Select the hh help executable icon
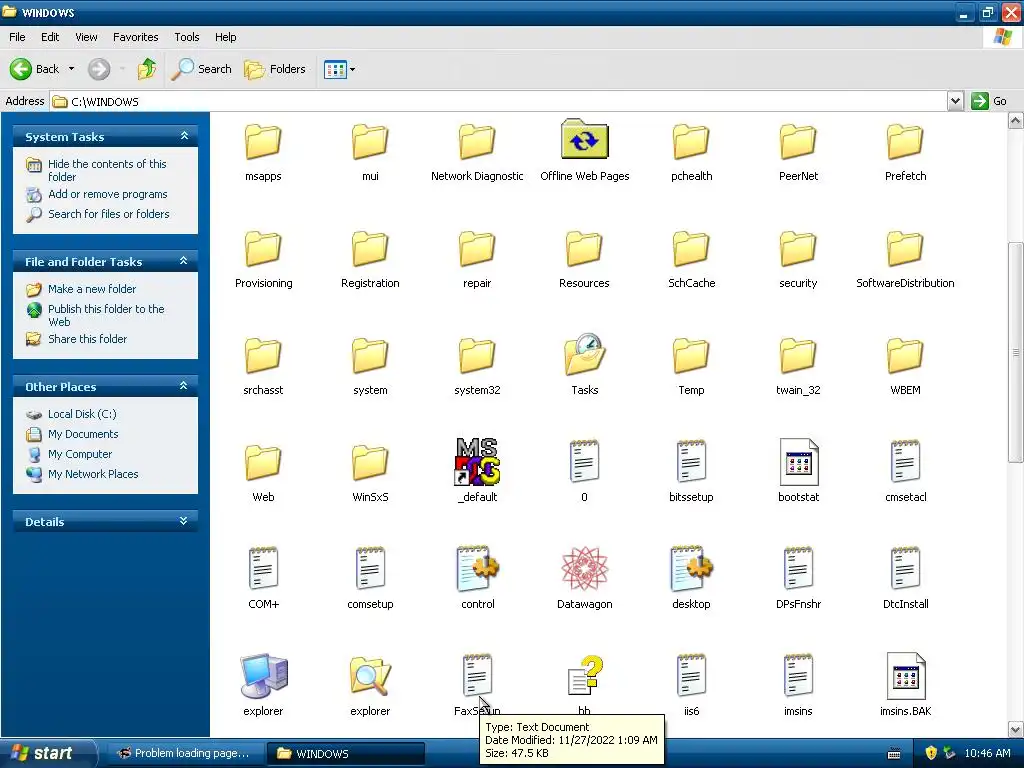Viewport: 1024px width, 768px height. click(x=584, y=676)
